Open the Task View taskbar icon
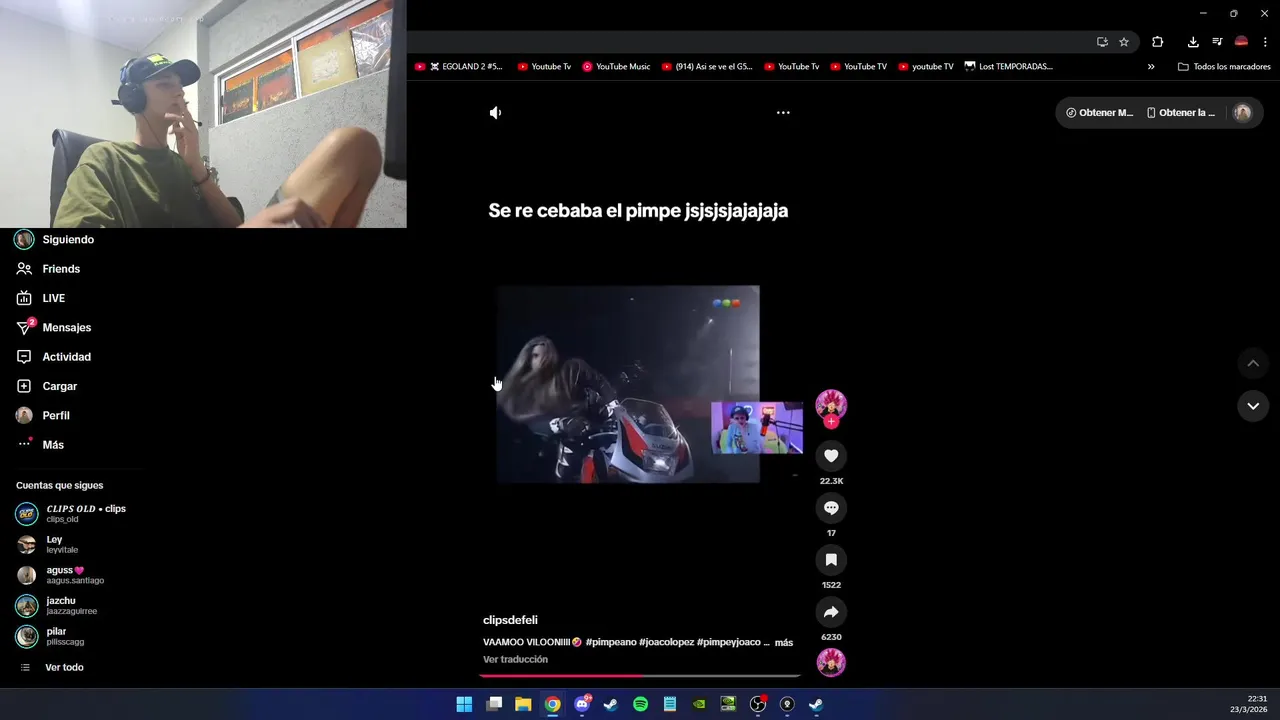 tap(494, 704)
